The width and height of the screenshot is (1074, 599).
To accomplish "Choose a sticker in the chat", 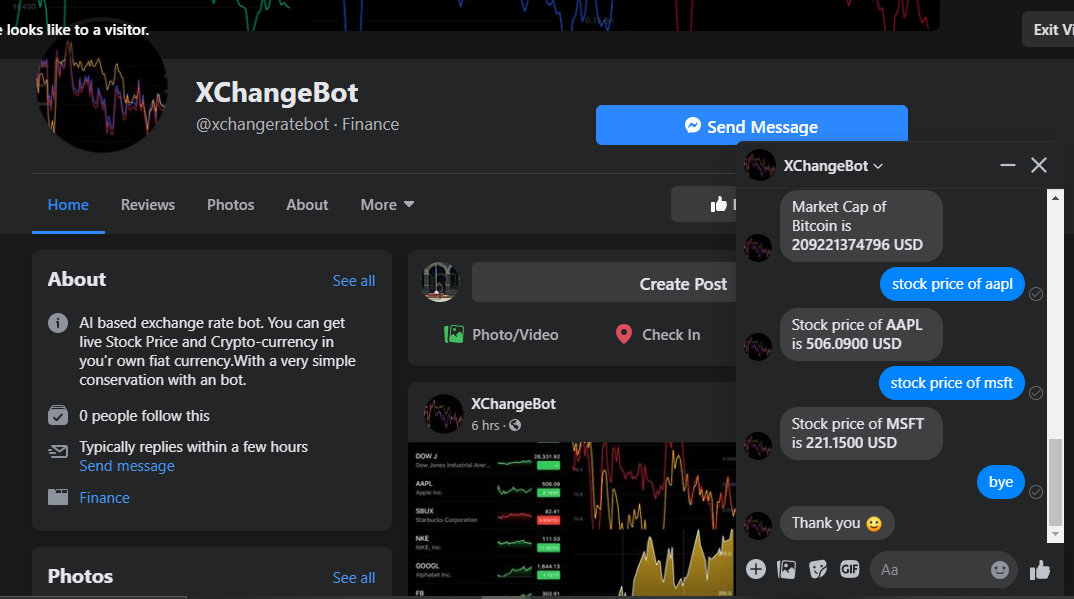I will (x=818, y=569).
